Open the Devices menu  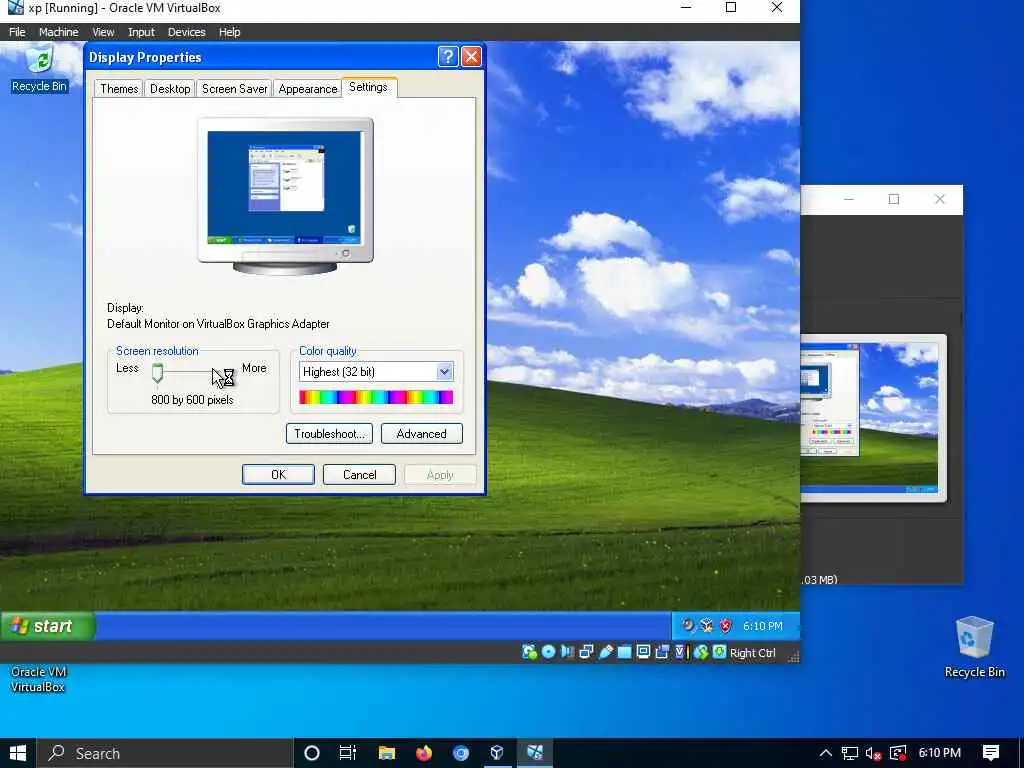tap(186, 32)
